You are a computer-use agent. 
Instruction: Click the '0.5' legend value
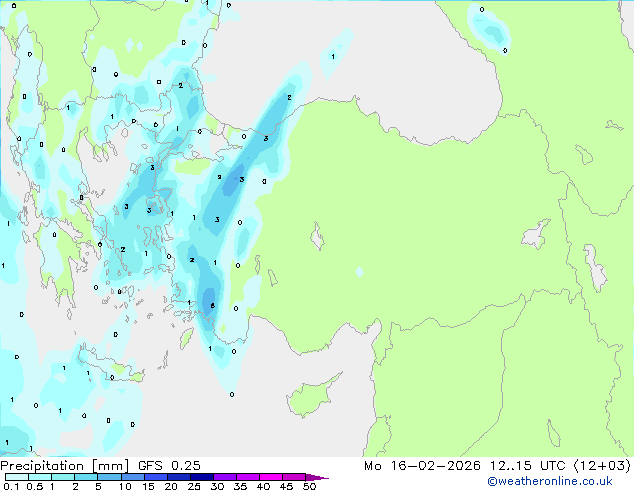(35, 486)
